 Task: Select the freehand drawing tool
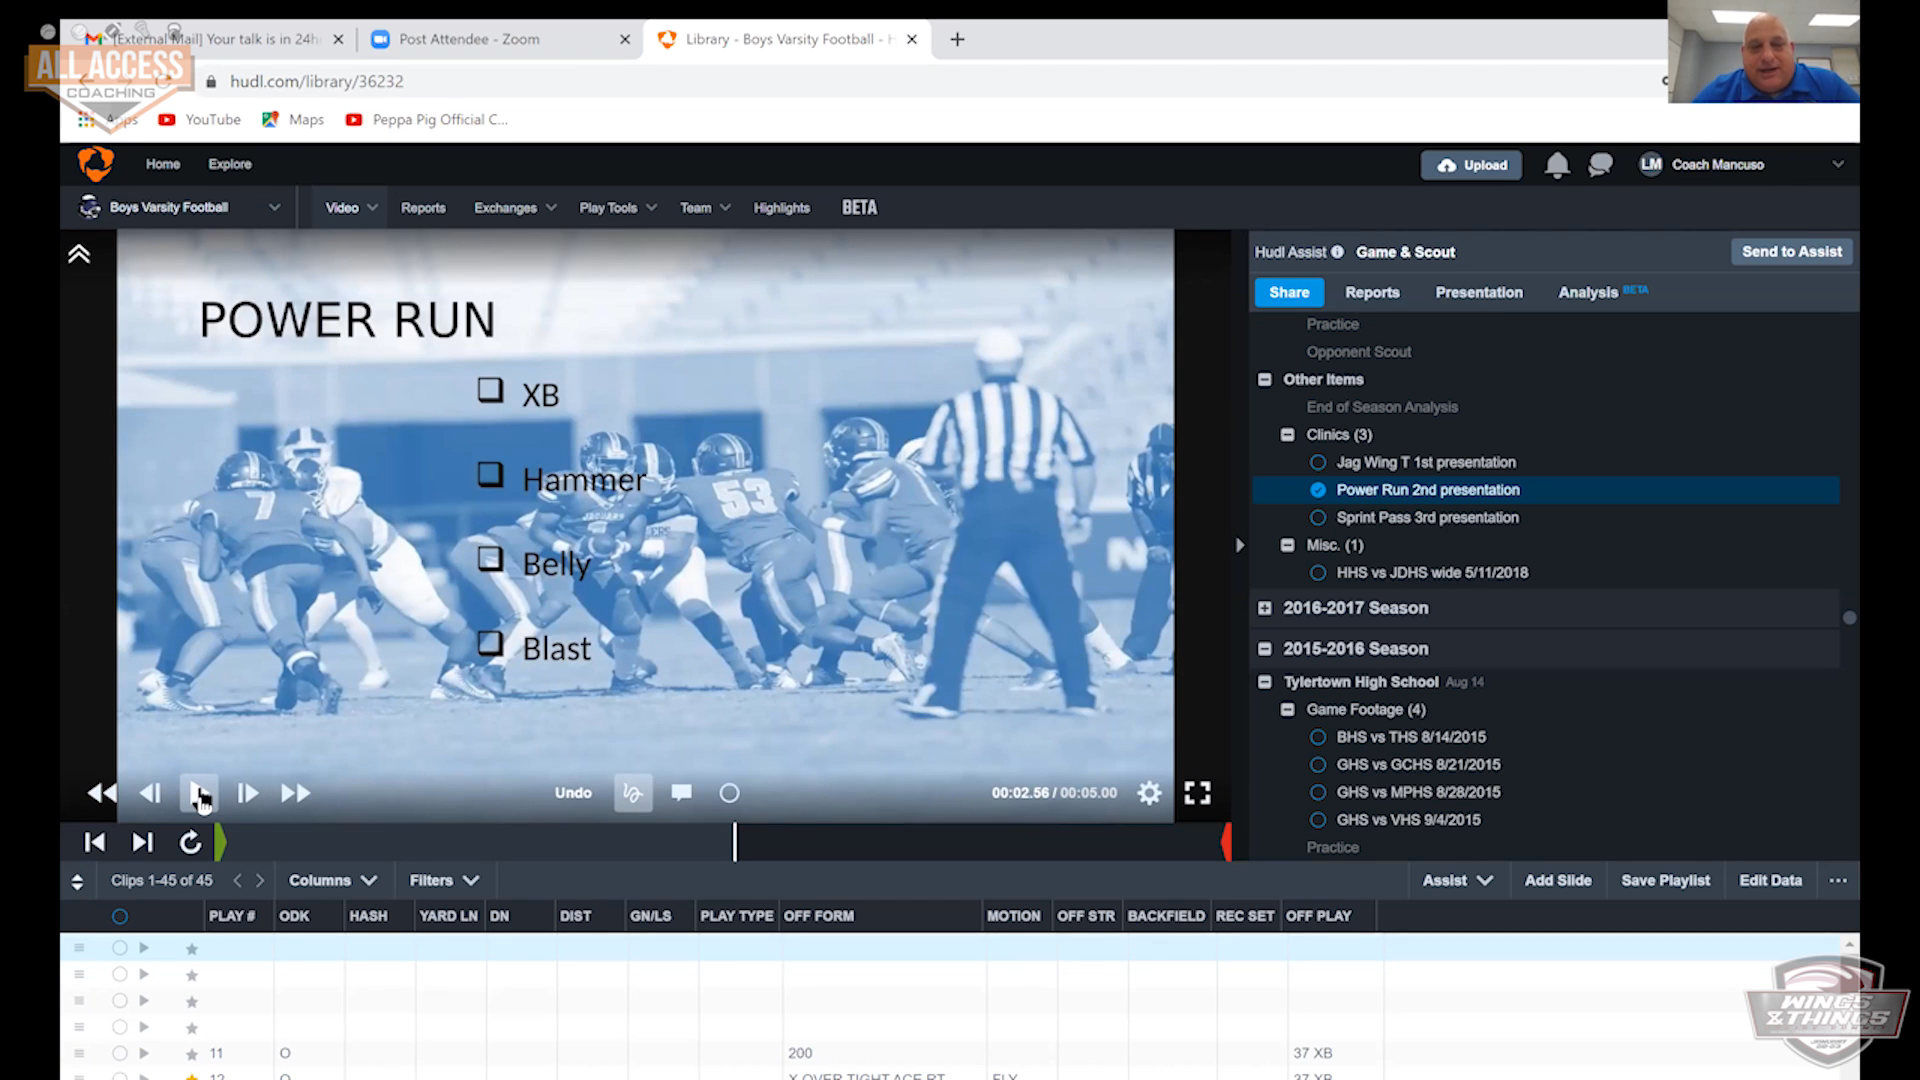coord(633,793)
